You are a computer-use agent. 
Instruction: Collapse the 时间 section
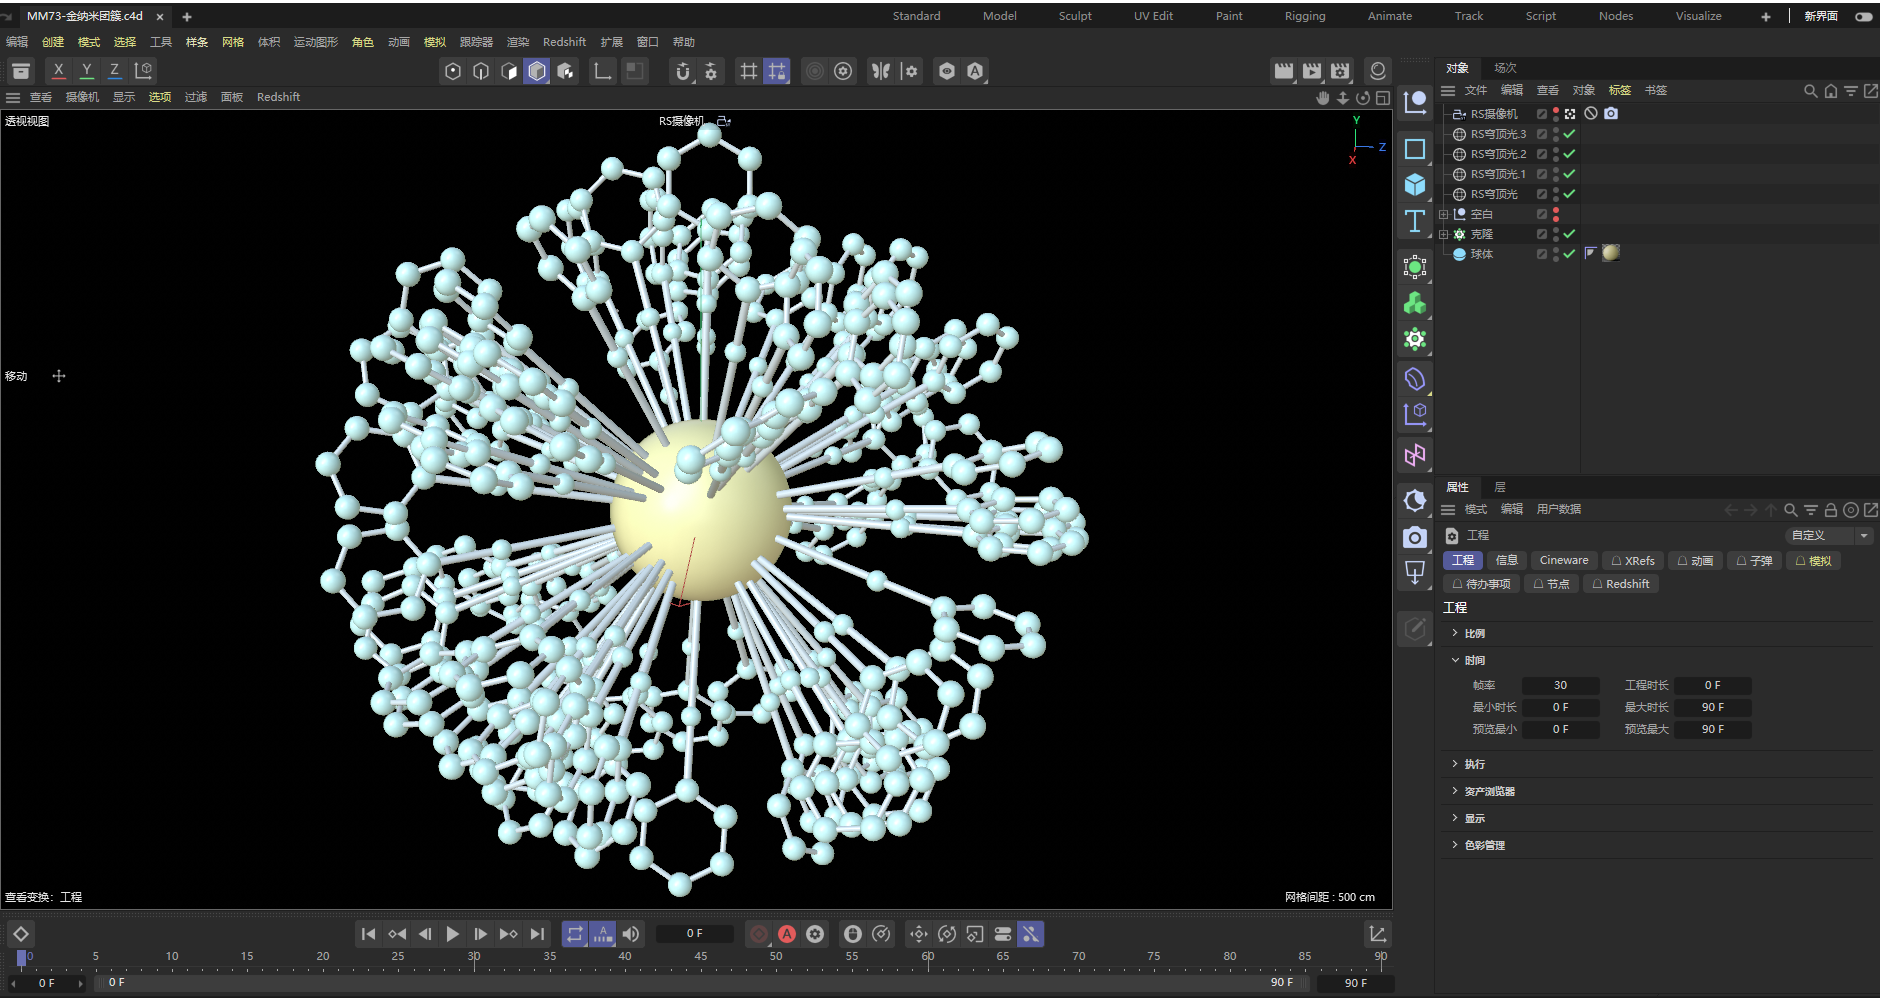(1455, 660)
